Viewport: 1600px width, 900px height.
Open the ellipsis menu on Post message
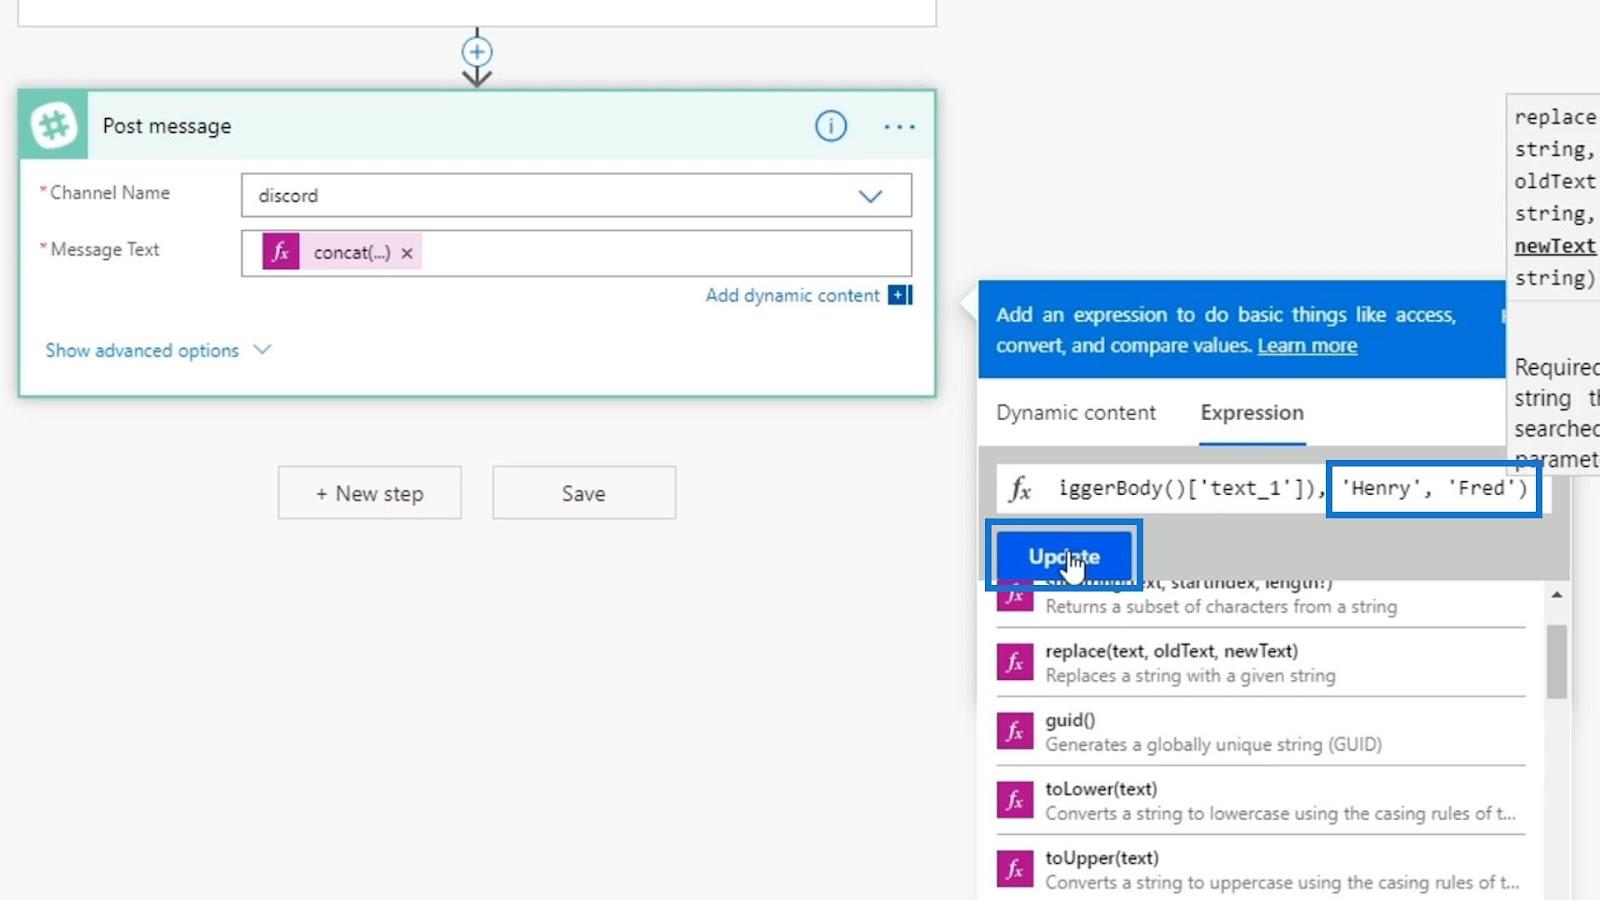pyautogui.click(x=899, y=127)
